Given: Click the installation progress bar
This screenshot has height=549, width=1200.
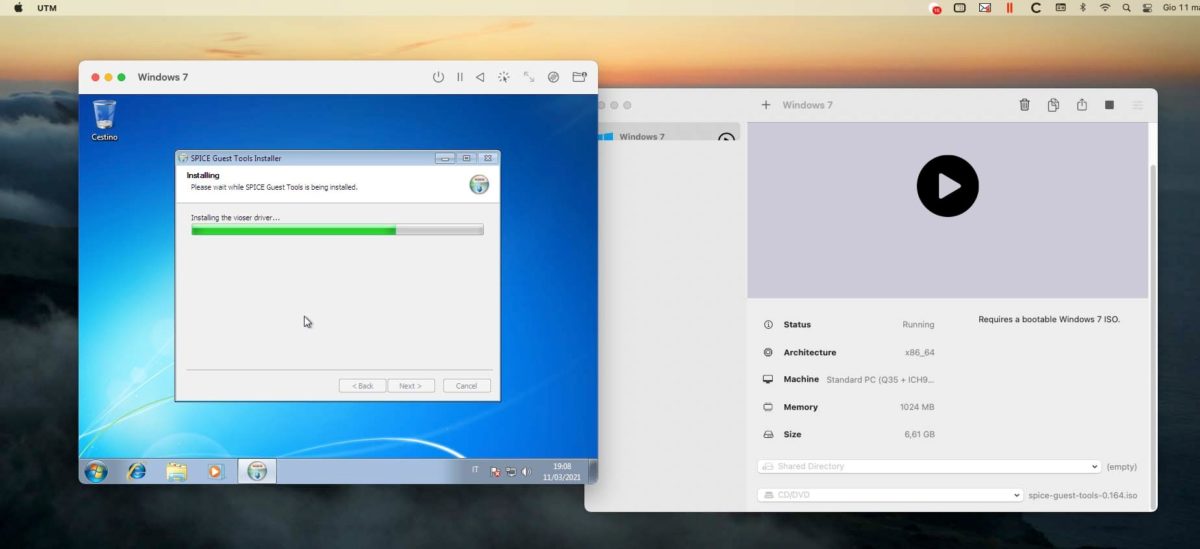Looking at the screenshot, I should pos(337,230).
